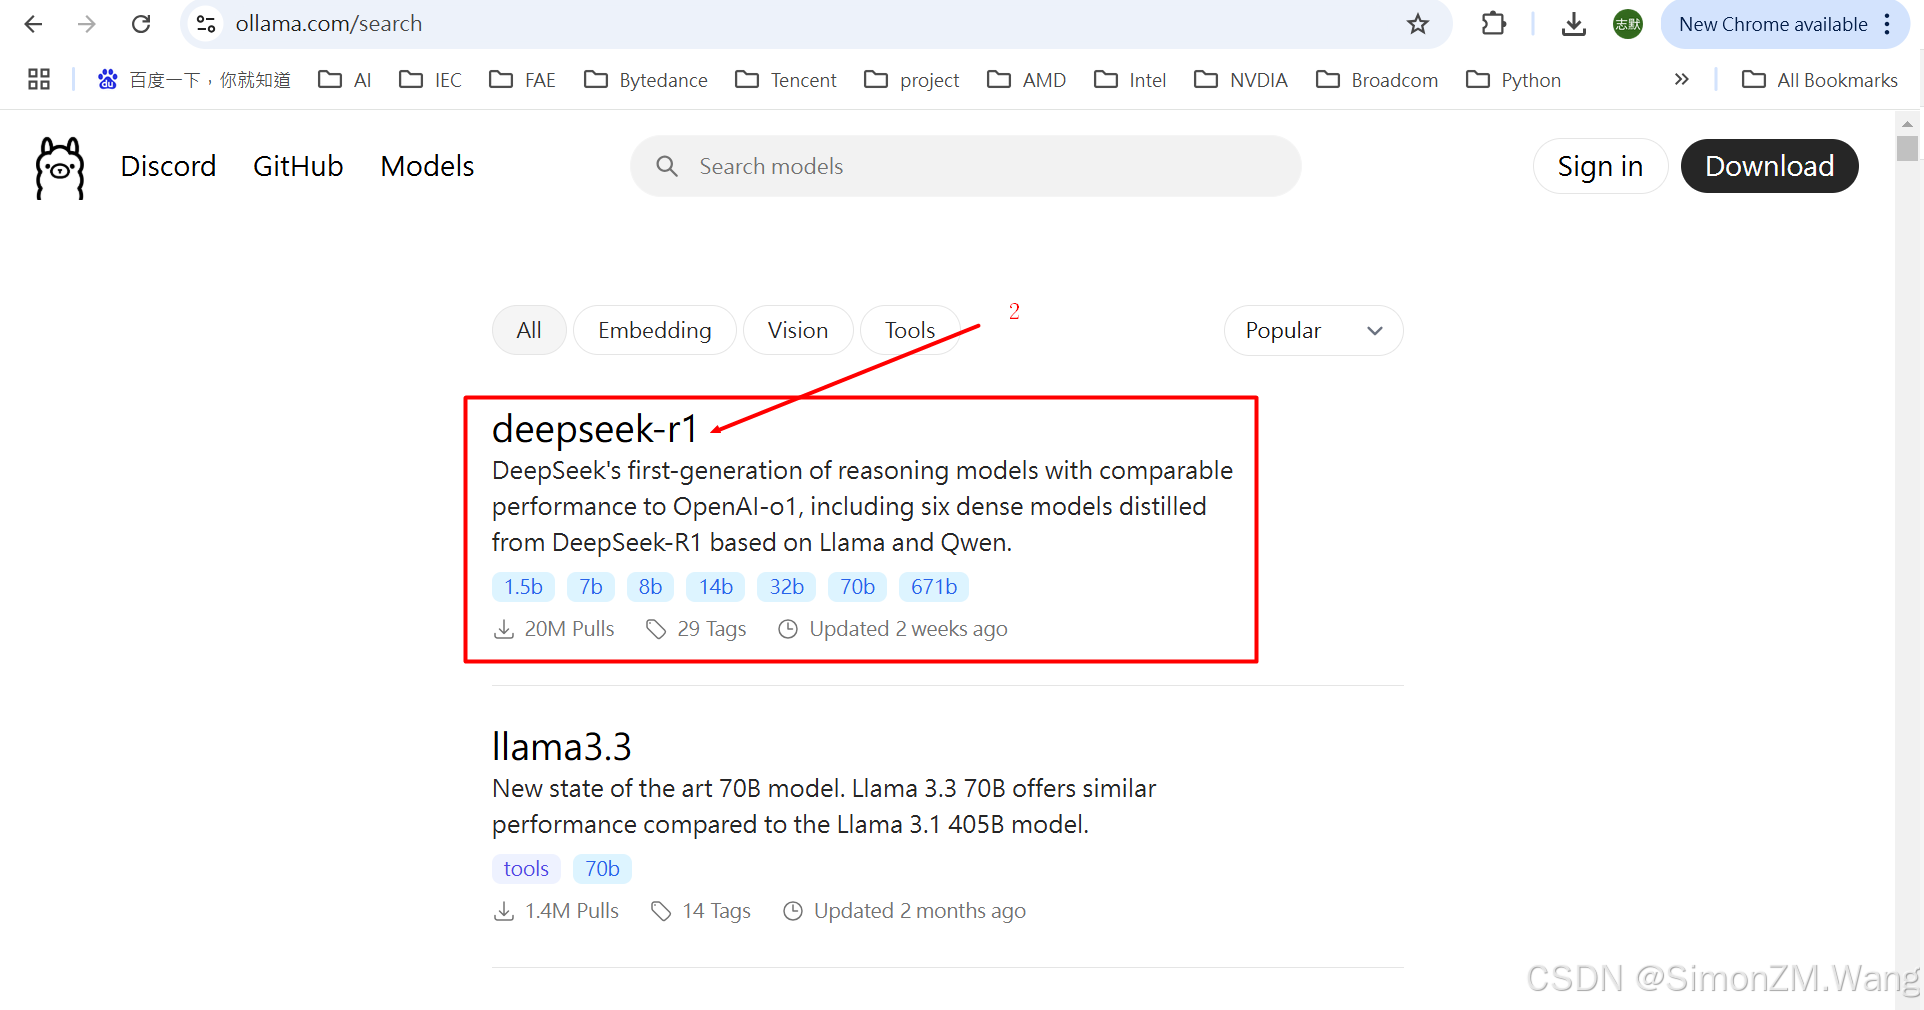The image size is (1924, 1010).
Task: Open the AMD bookmark folder
Action: [x=1027, y=80]
